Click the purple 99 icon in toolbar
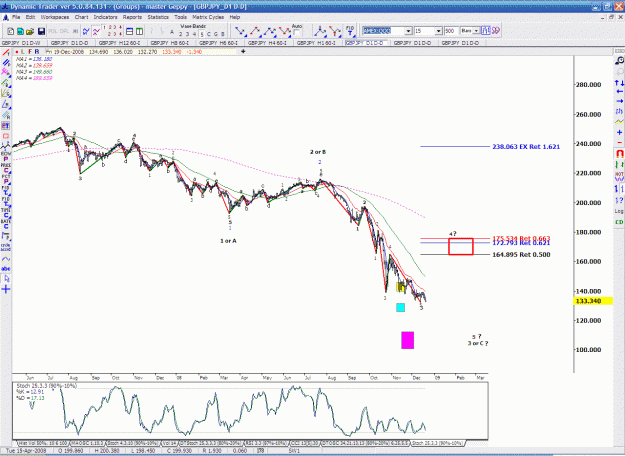The width and height of the screenshot is (625, 456). click(x=495, y=31)
